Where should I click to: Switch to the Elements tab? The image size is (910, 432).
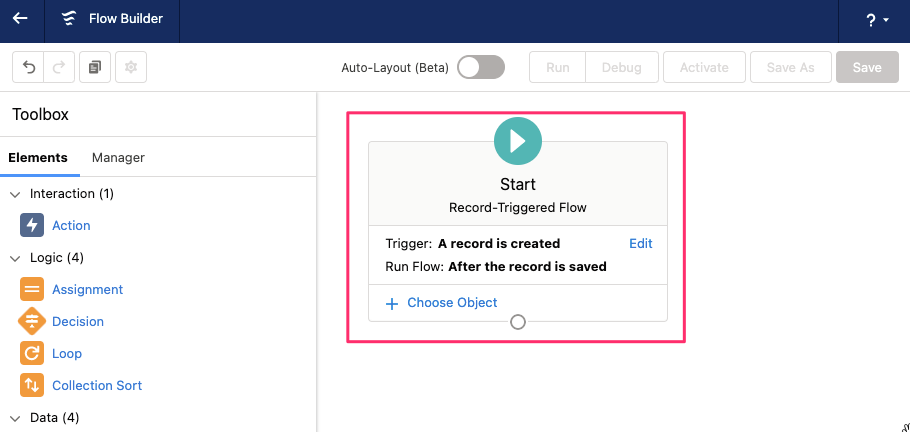click(38, 157)
